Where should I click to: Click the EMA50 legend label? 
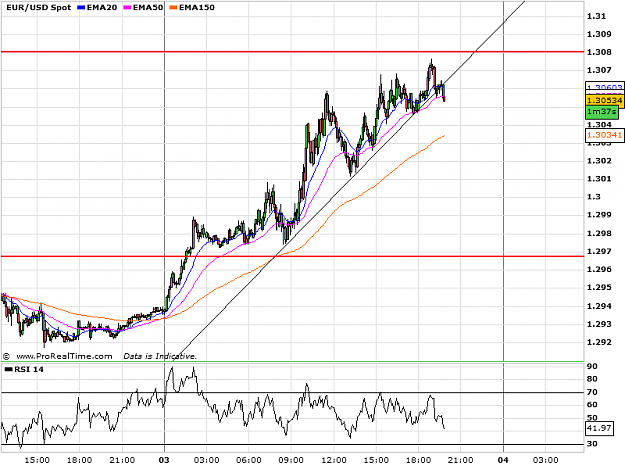pos(148,7)
